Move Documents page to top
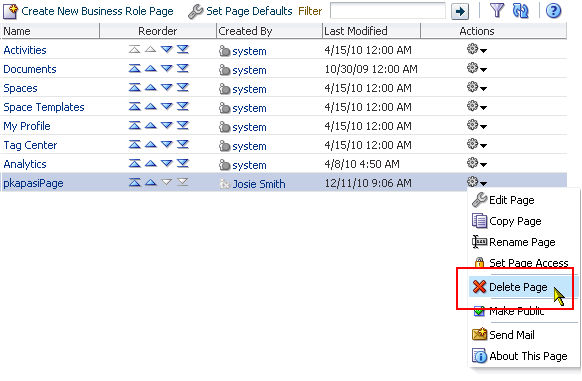This screenshot has width=582, height=381. click(134, 68)
